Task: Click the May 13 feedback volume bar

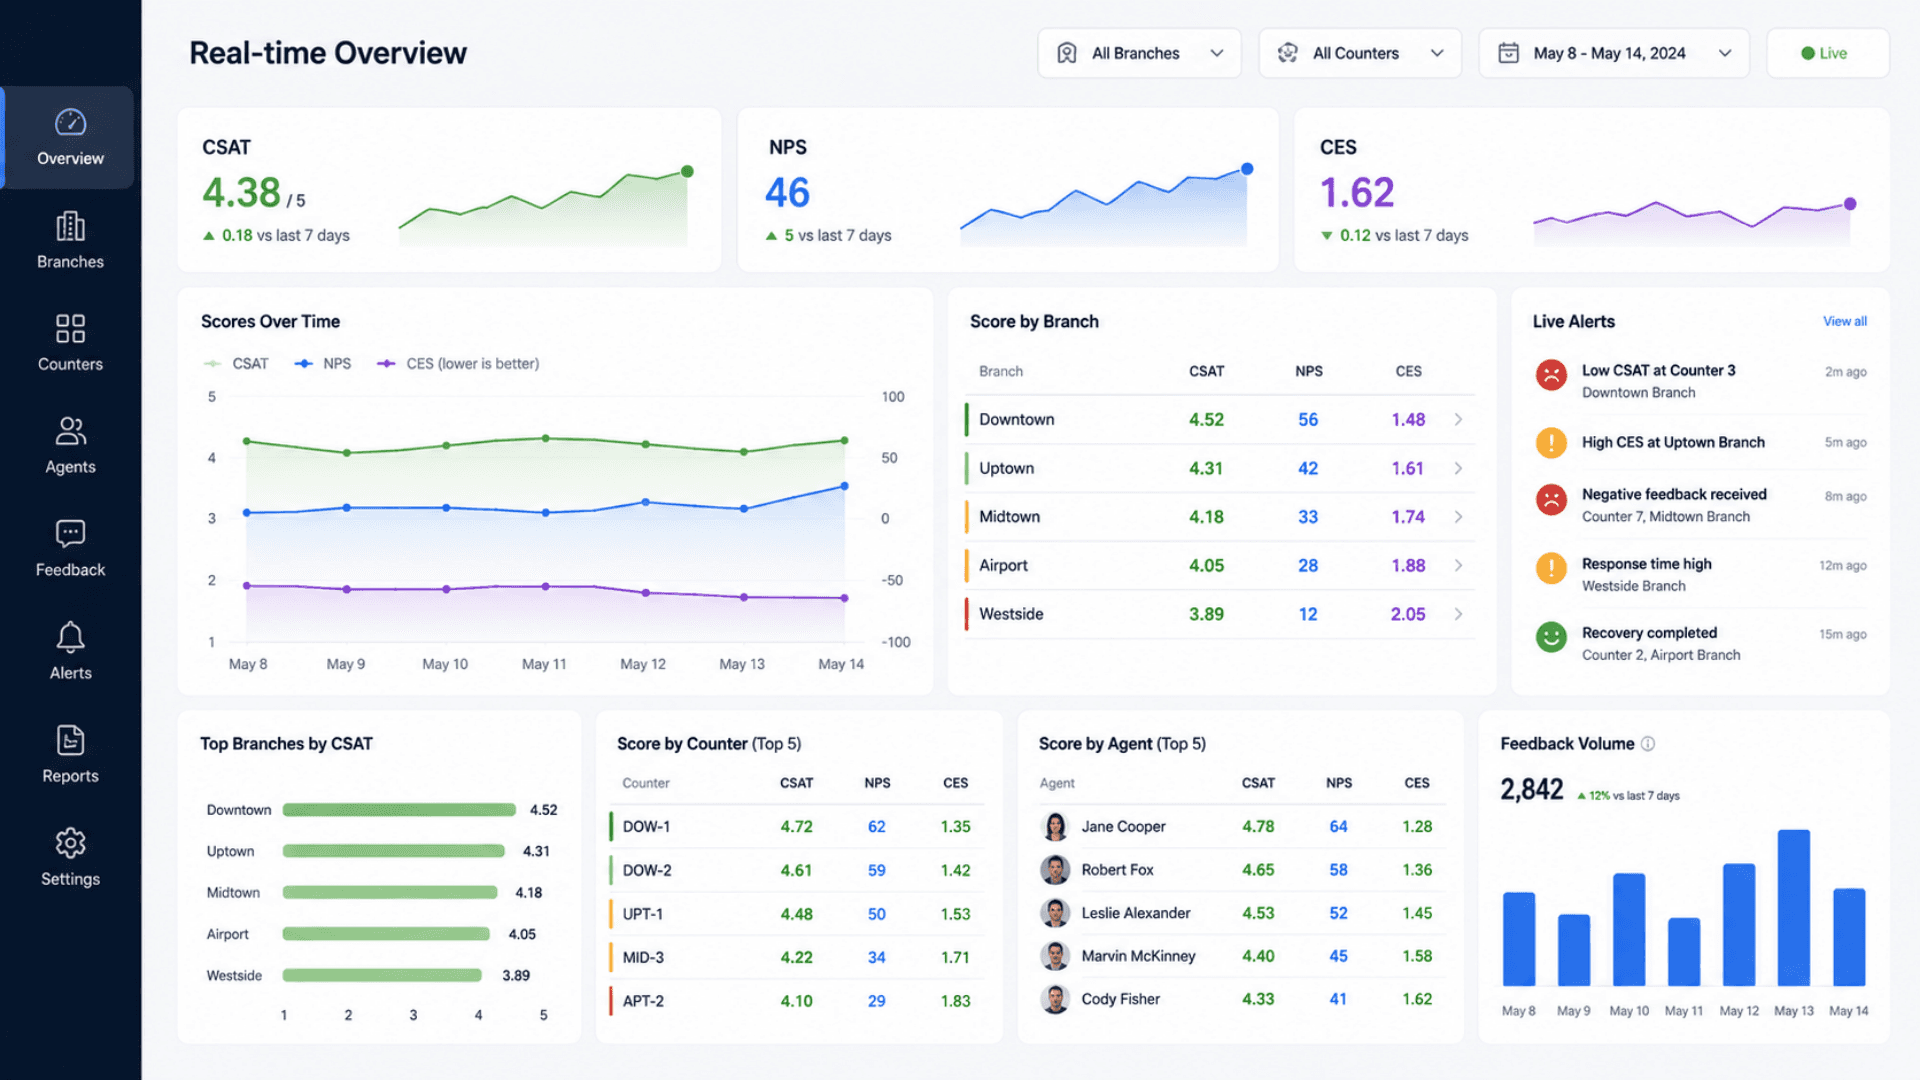Action: click(1793, 908)
